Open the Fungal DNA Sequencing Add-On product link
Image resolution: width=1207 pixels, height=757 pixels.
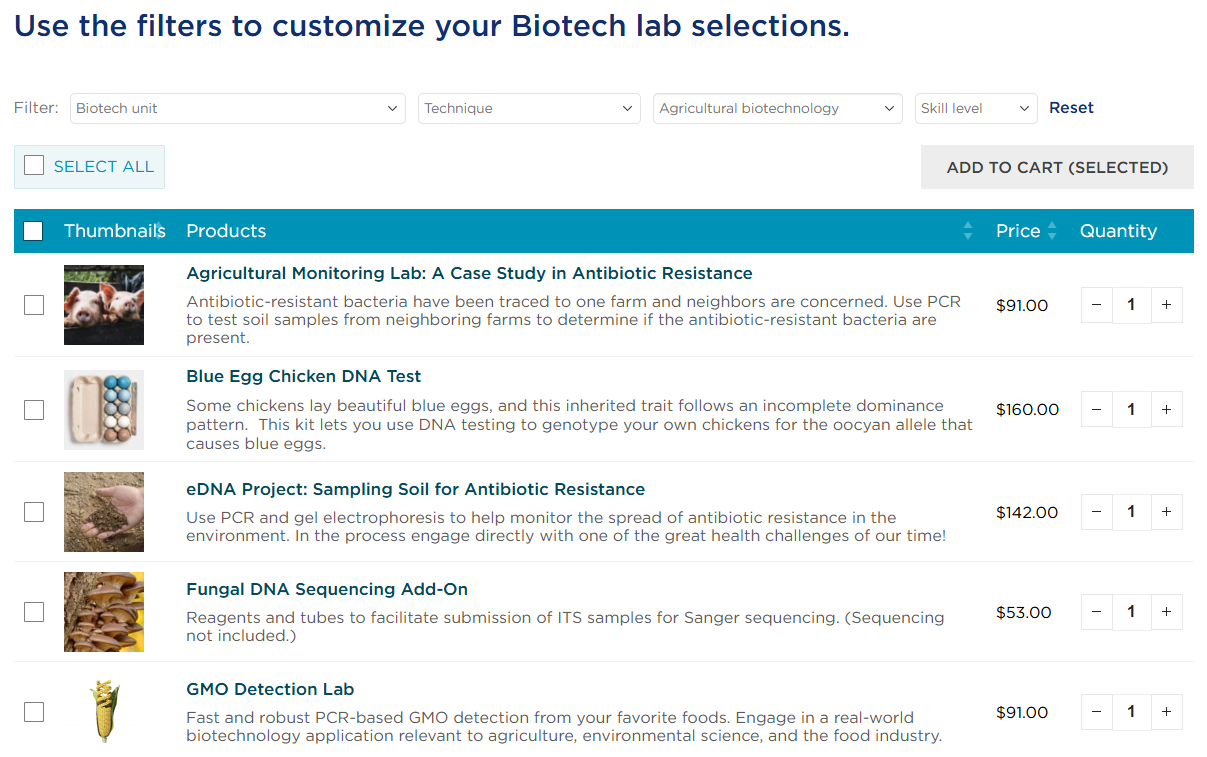(x=327, y=589)
